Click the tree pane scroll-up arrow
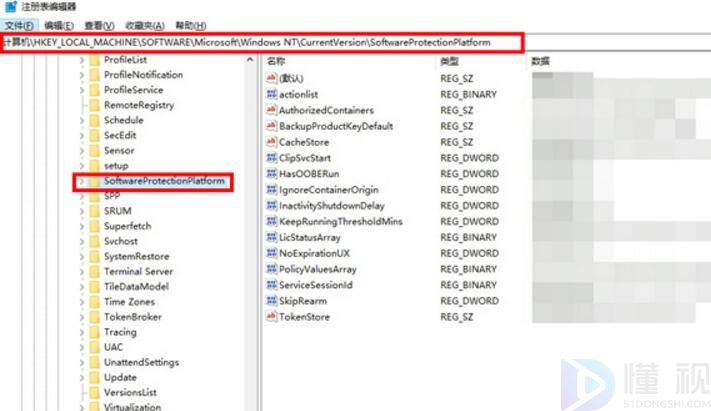 coord(250,60)
